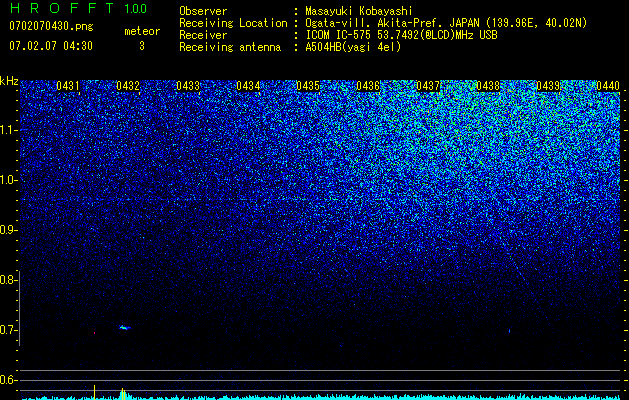Image resolution: width=629 pixels, height=400 pixels.
Task: Click the 0.6 kHz axis label
Action: pos(8,380)
